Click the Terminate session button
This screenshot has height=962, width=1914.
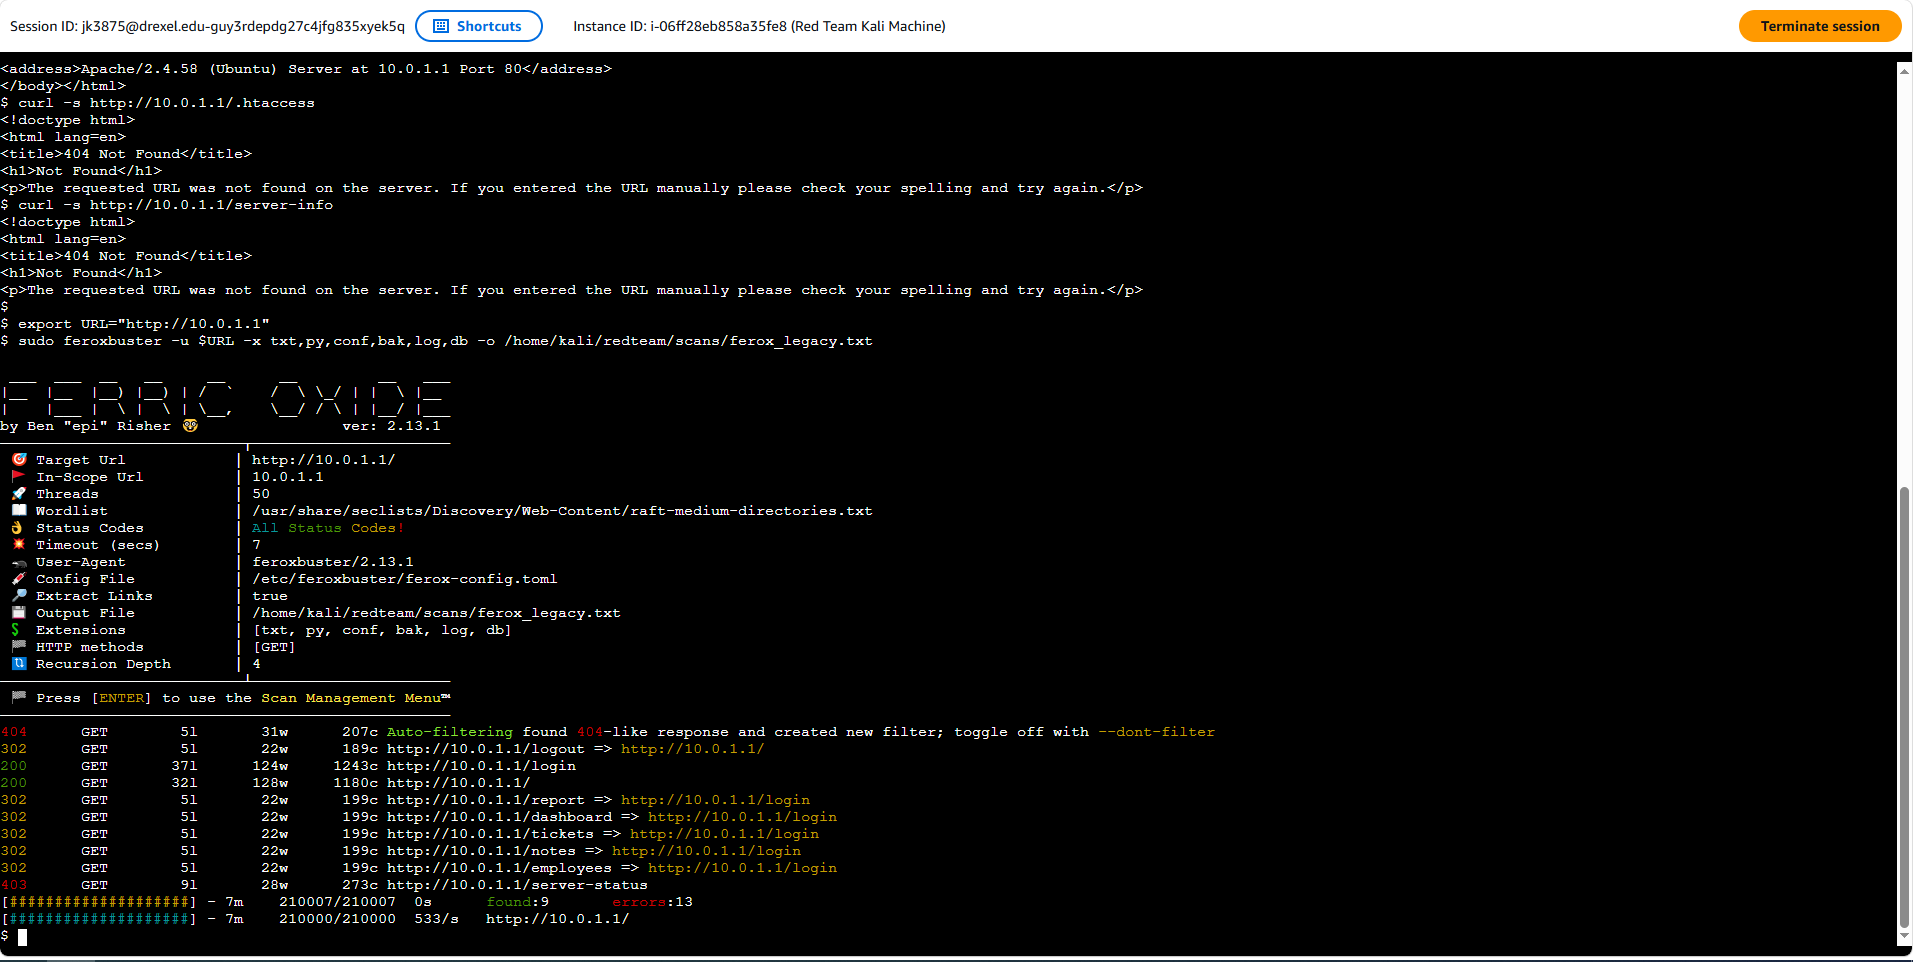click(1820, 26)
